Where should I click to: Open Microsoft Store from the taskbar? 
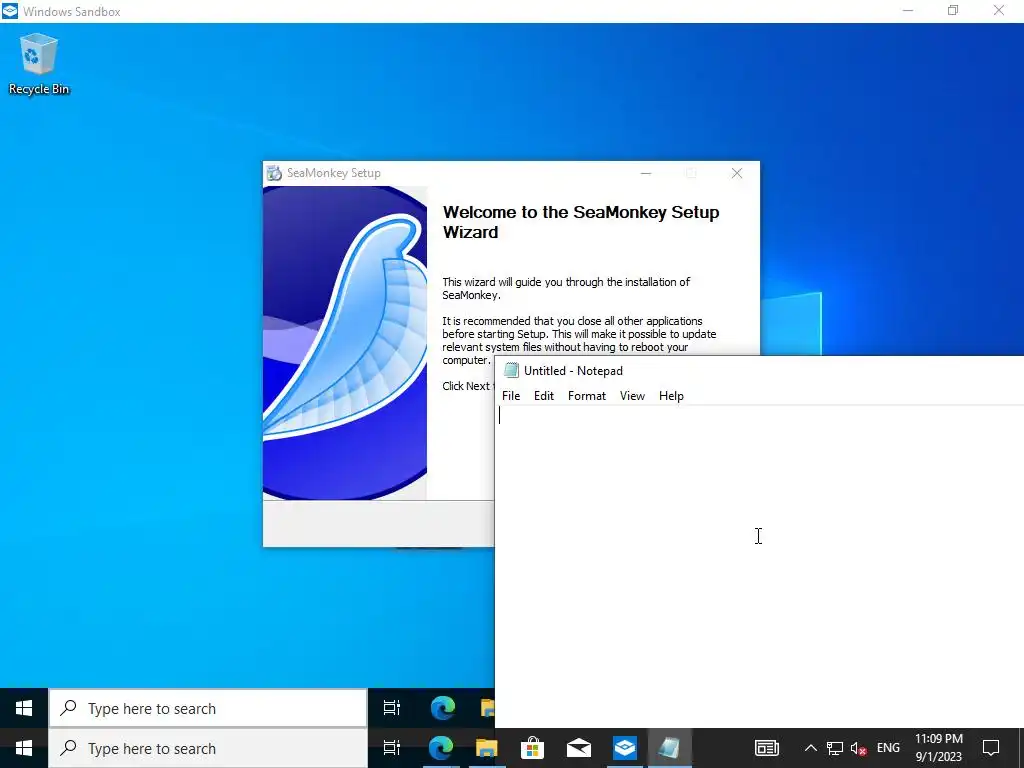click(532, 748)
